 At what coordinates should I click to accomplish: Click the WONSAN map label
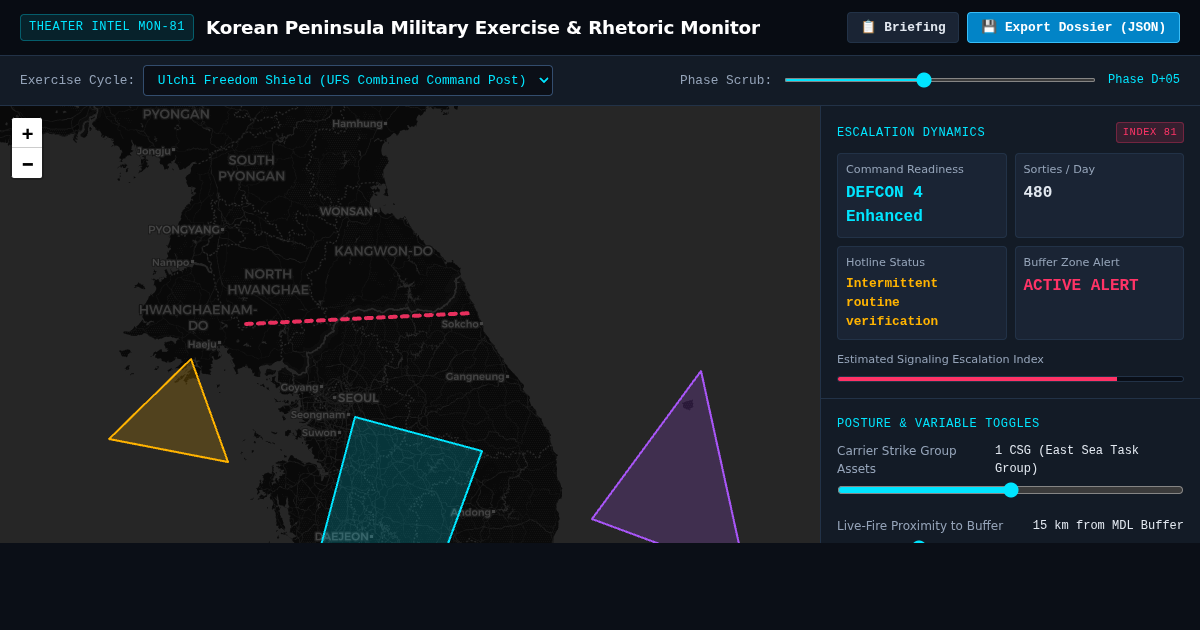(x=346, y=211)
